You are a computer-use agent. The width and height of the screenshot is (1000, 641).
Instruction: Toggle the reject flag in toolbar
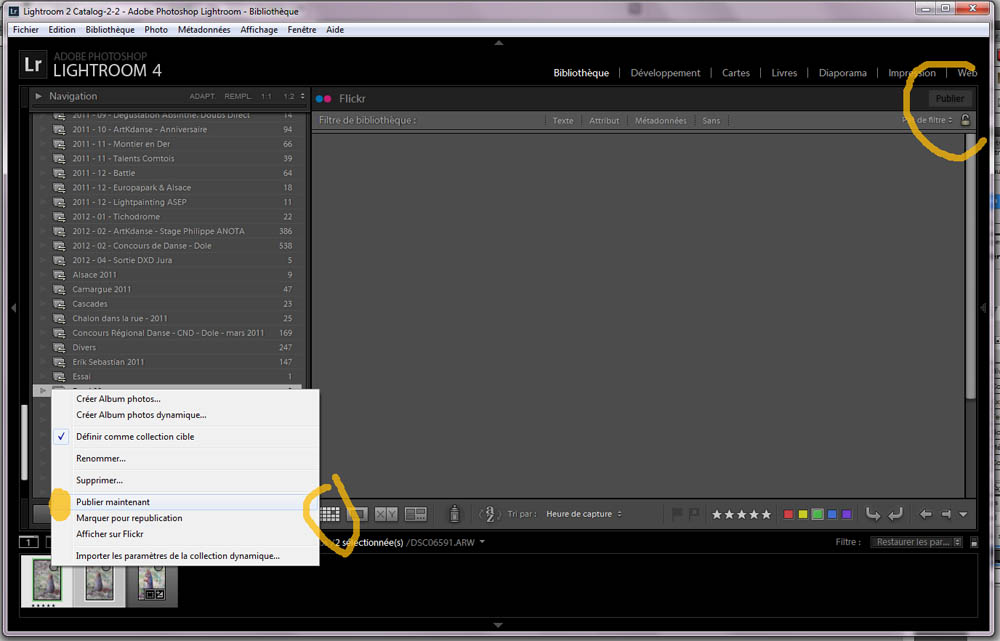click(693, 513)
